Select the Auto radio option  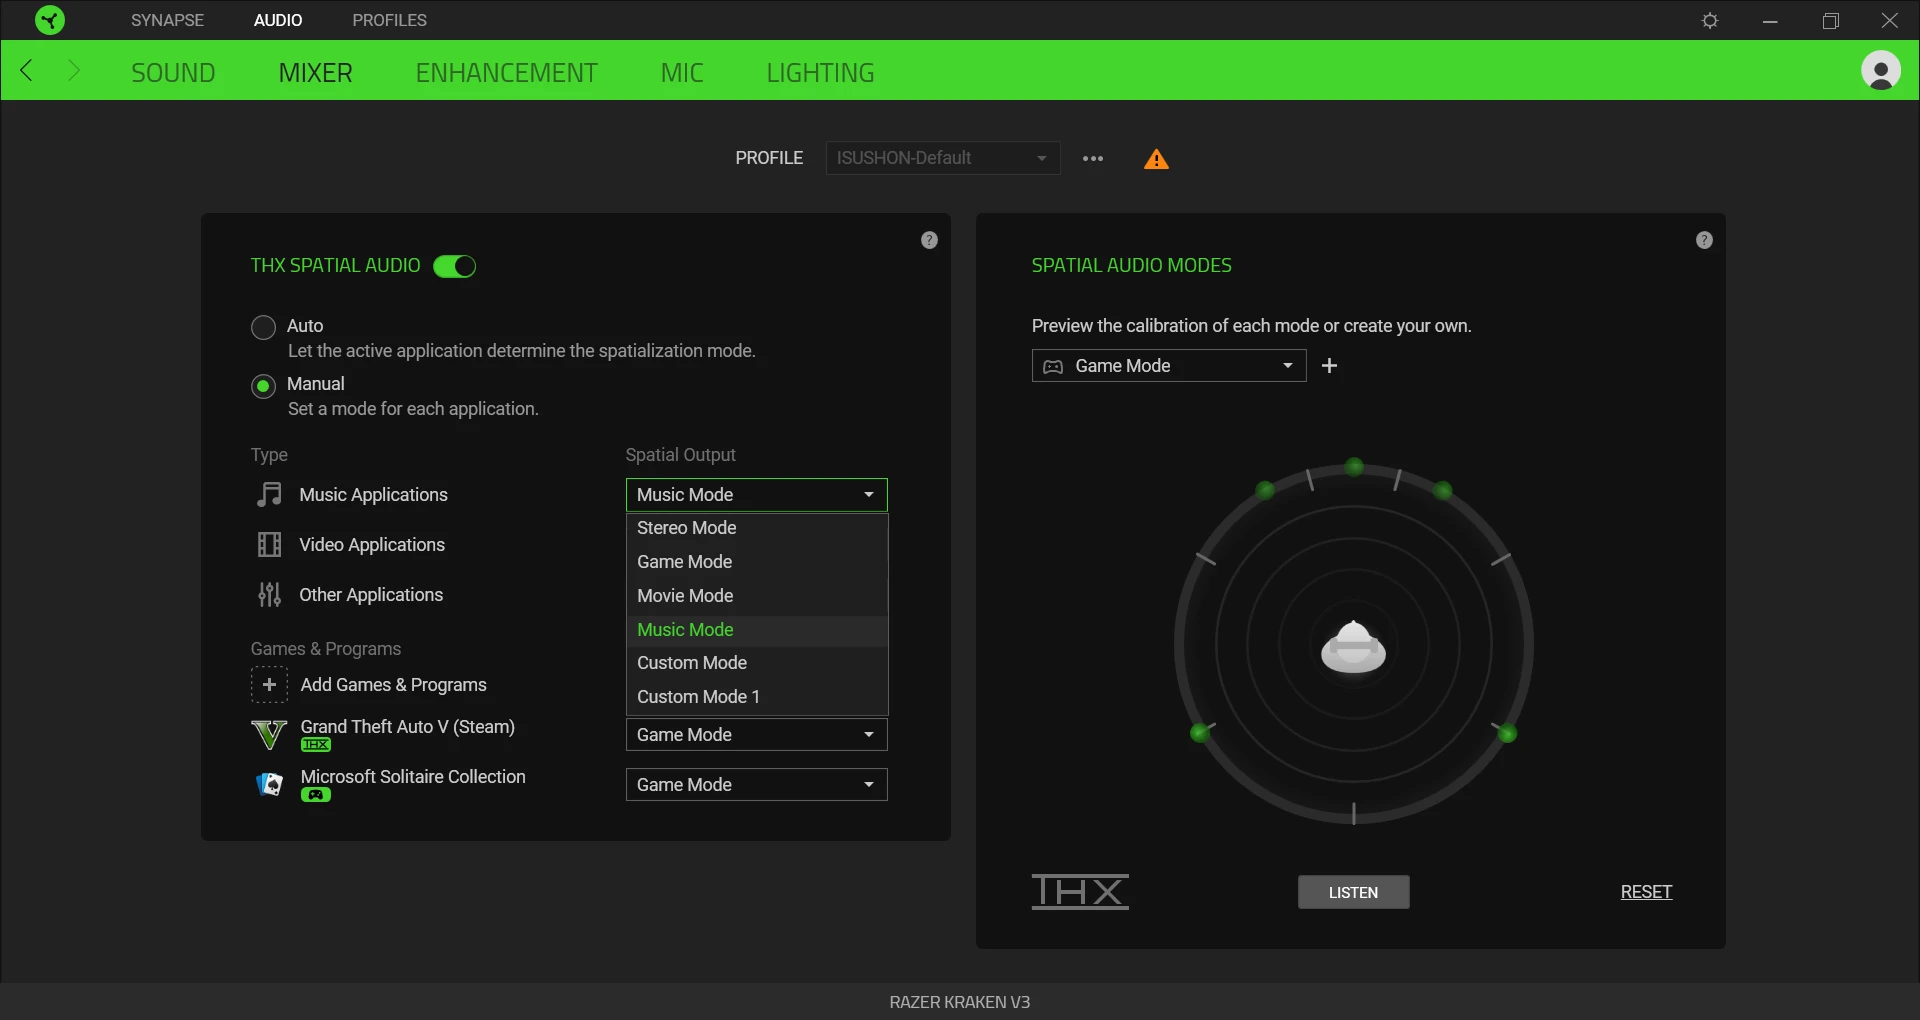click(x=263, y=327)
